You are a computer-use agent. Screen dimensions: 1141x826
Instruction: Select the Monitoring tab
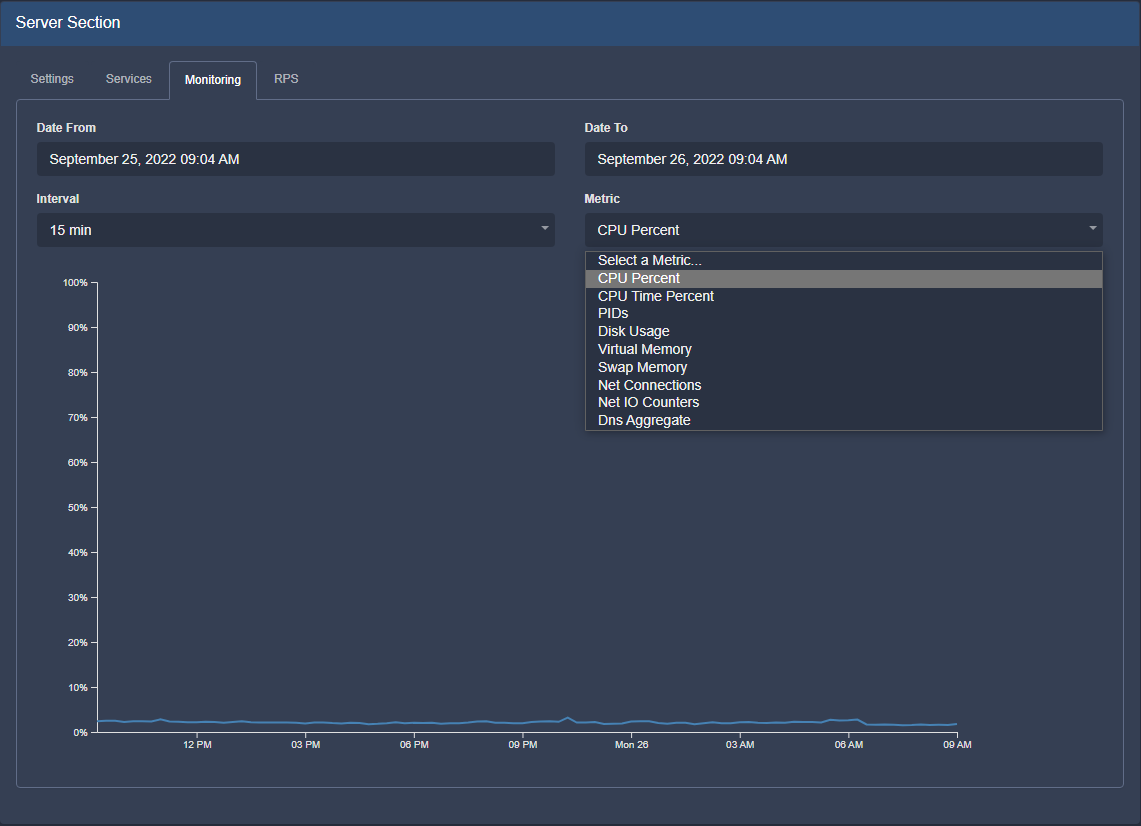point(212,80)
